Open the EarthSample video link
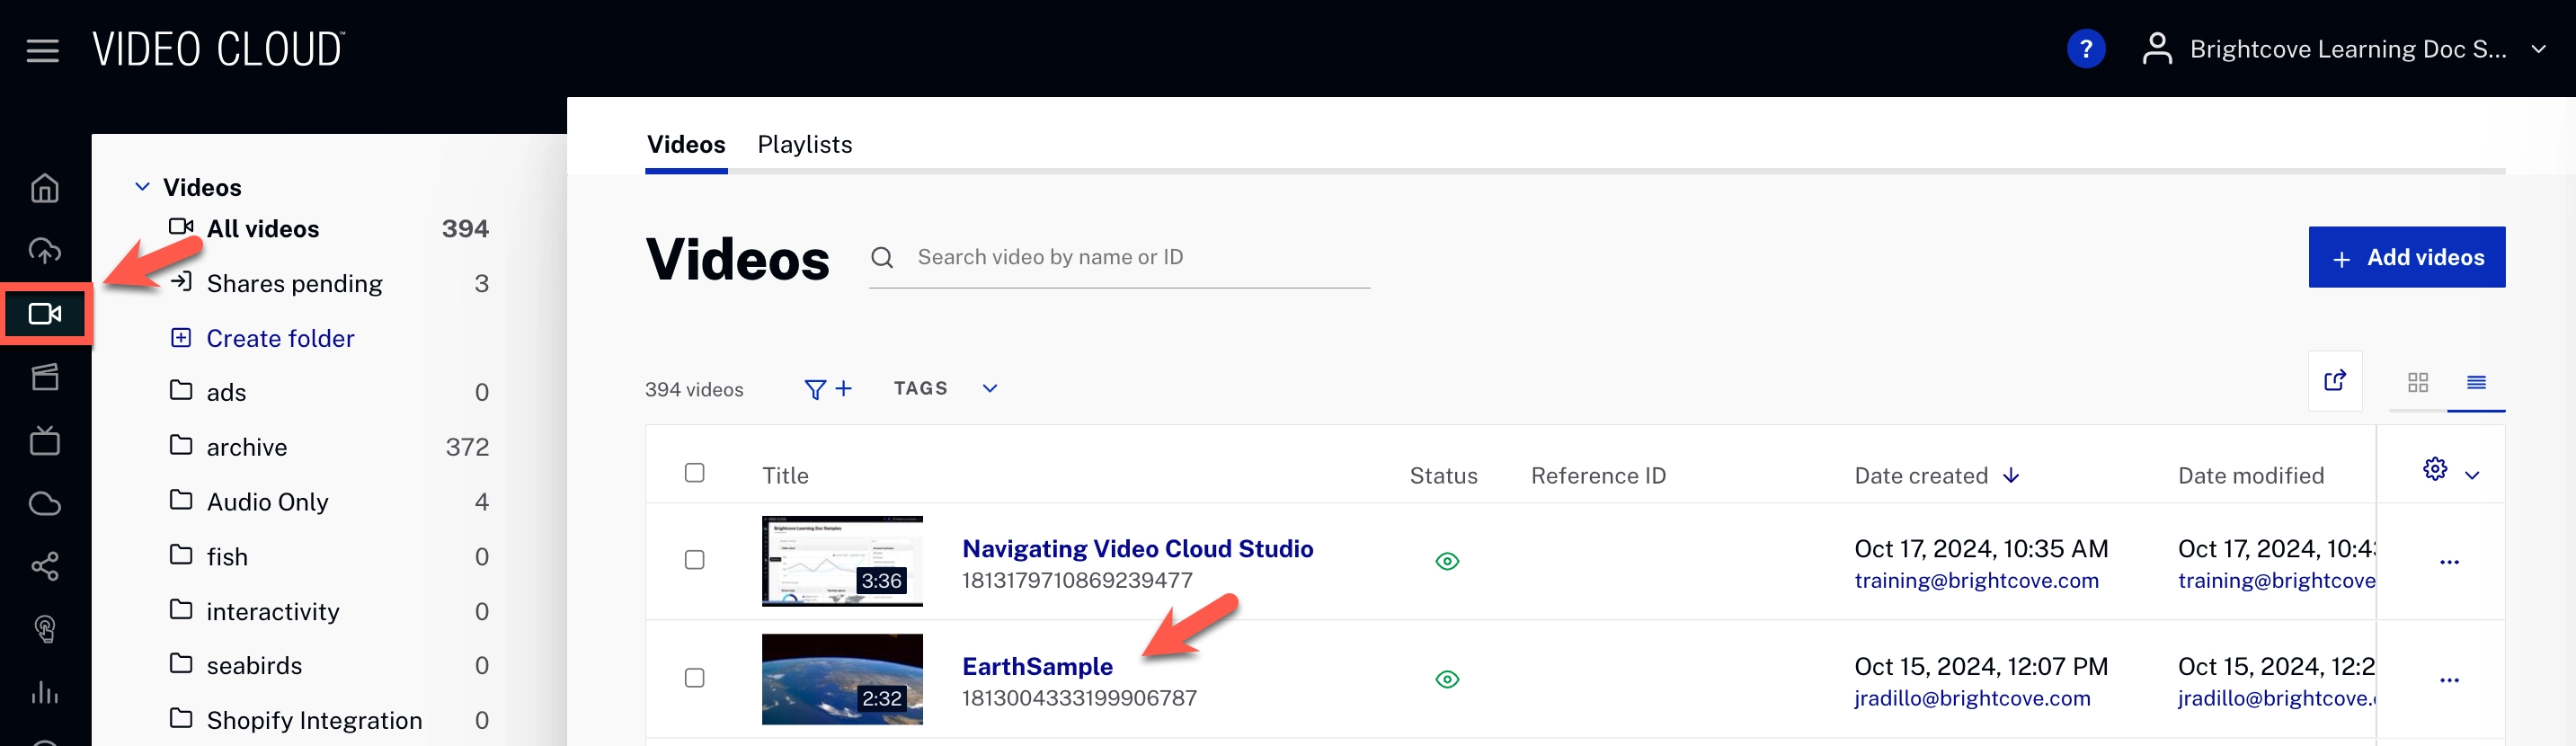2576x746 pixels. (x=1036, y=666)
